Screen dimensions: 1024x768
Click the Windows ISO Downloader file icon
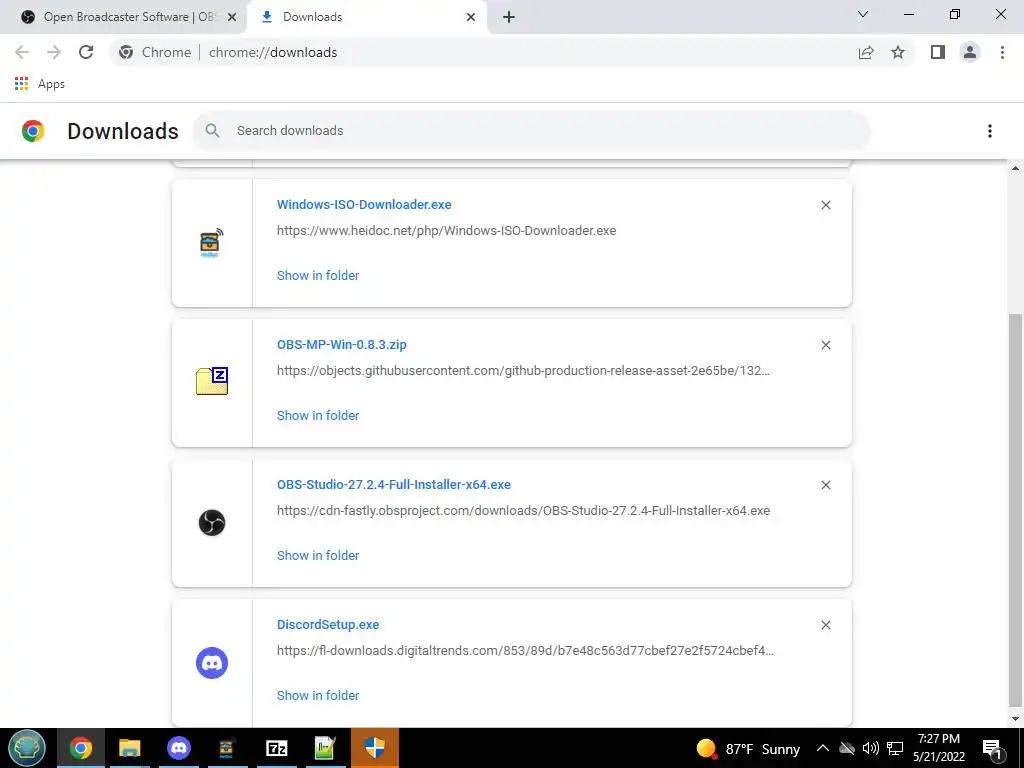pyautogui.click(x=211, y=242)
